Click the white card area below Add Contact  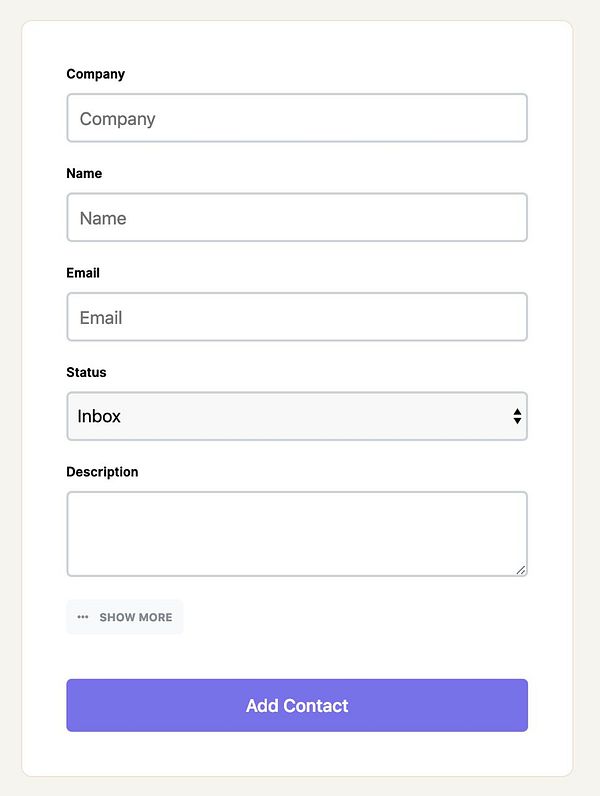[296, 753]
